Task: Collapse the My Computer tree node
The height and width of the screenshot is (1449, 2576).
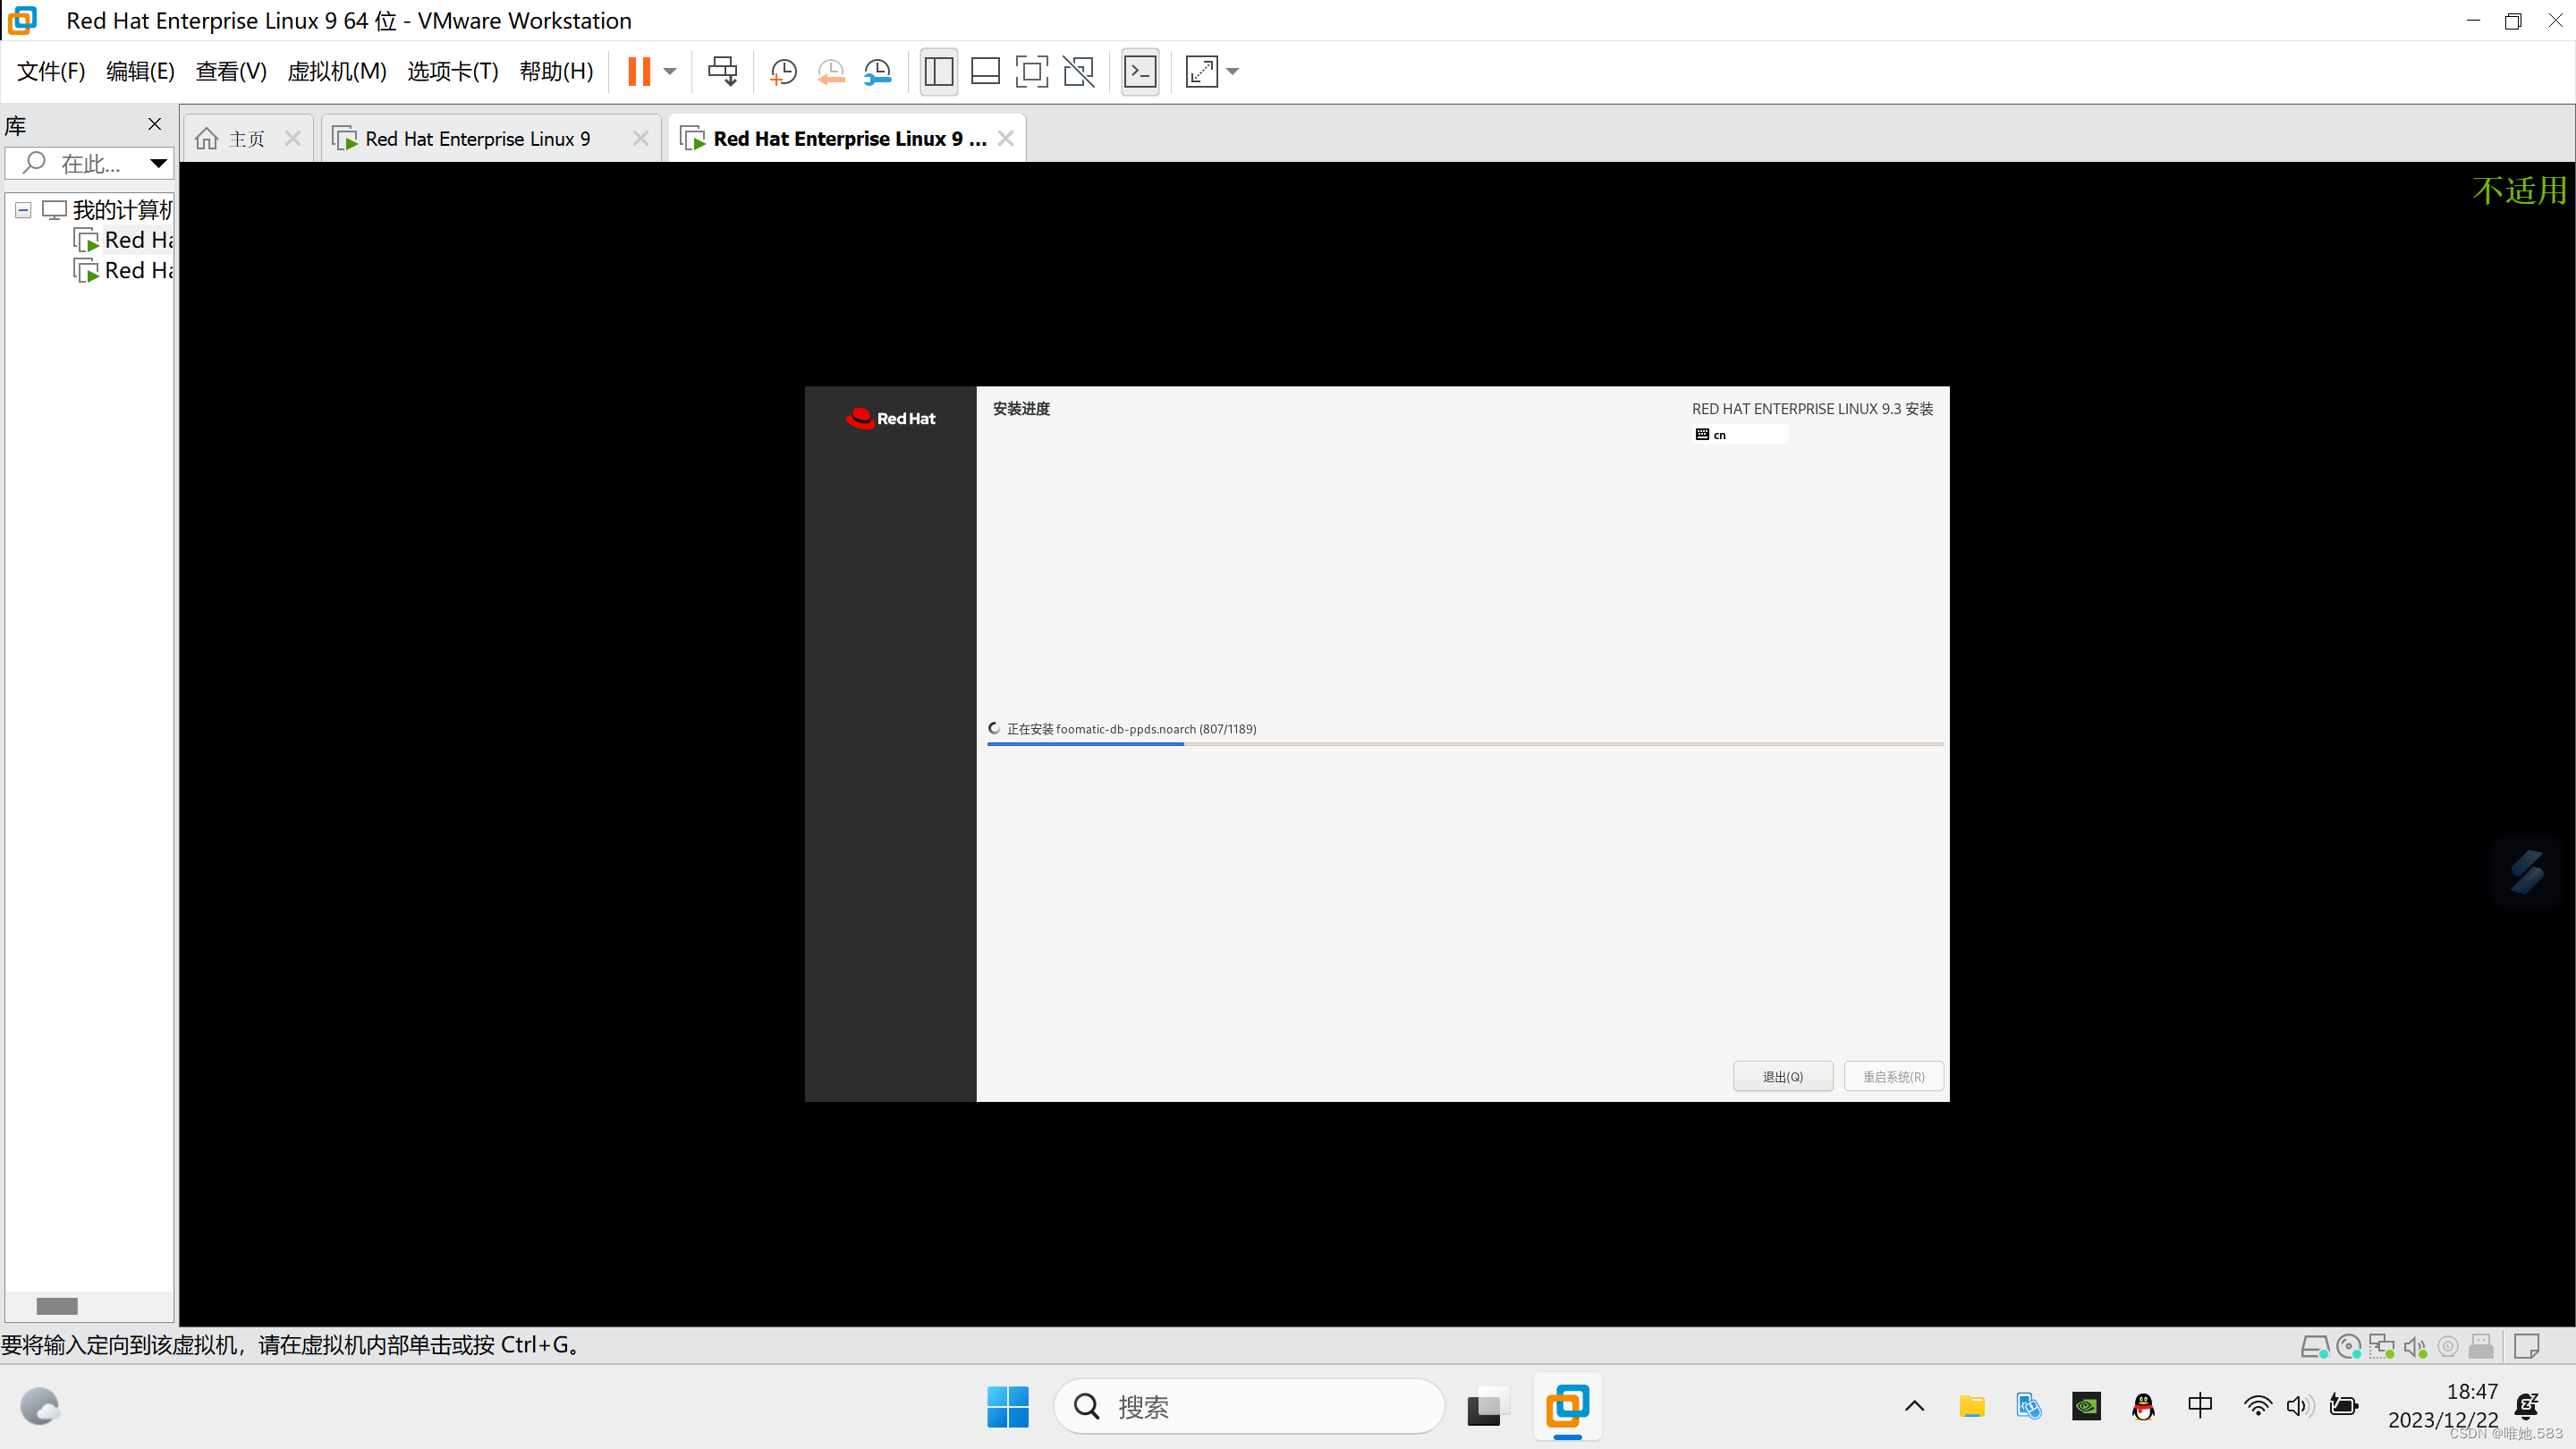Action: (23, 210)
